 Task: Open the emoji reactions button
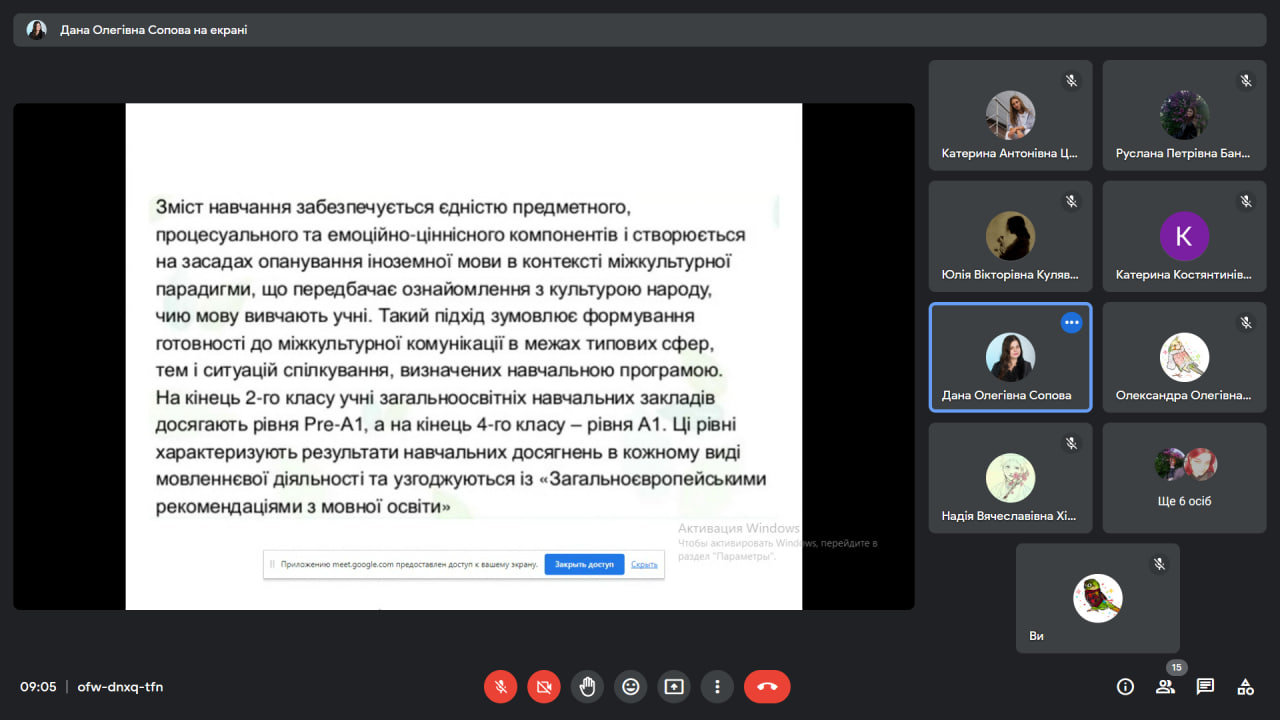(631, 687)
